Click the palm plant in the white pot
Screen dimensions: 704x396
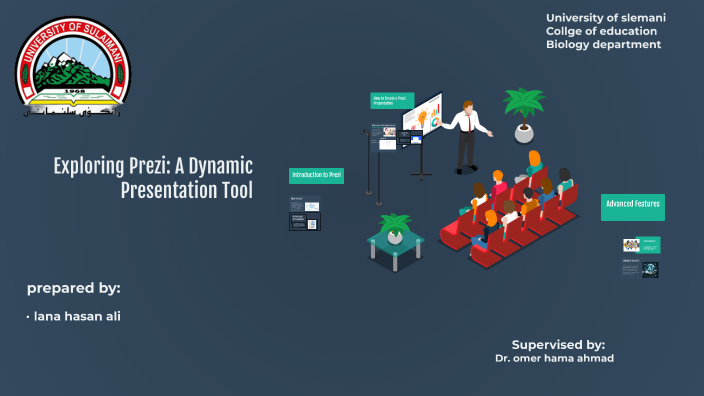pyautogui.click(x=524, y=115)
